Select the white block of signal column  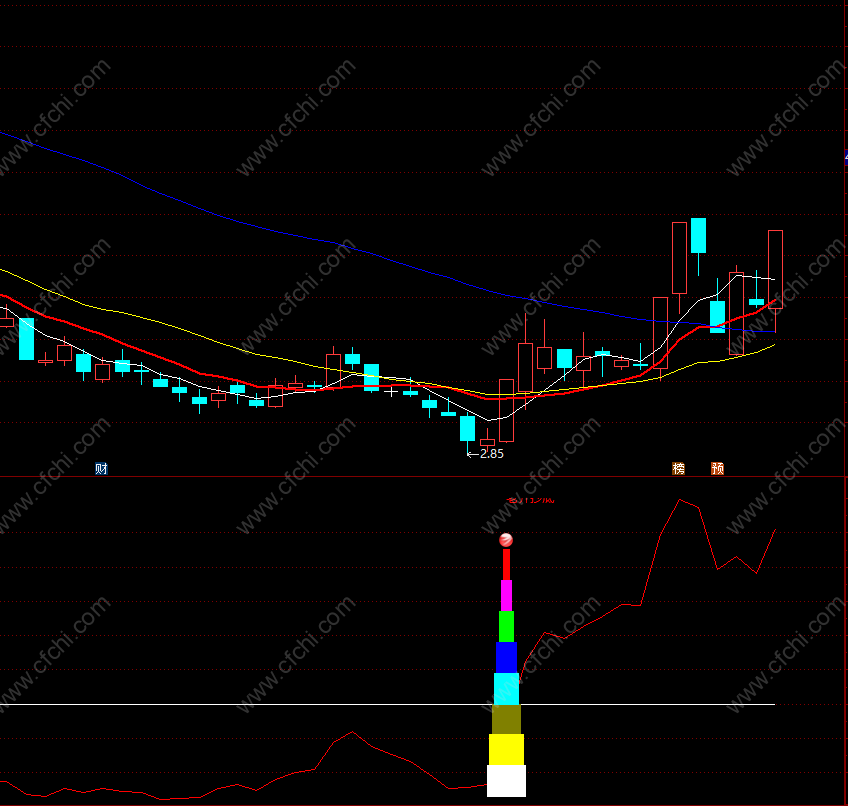coord(506,781)
